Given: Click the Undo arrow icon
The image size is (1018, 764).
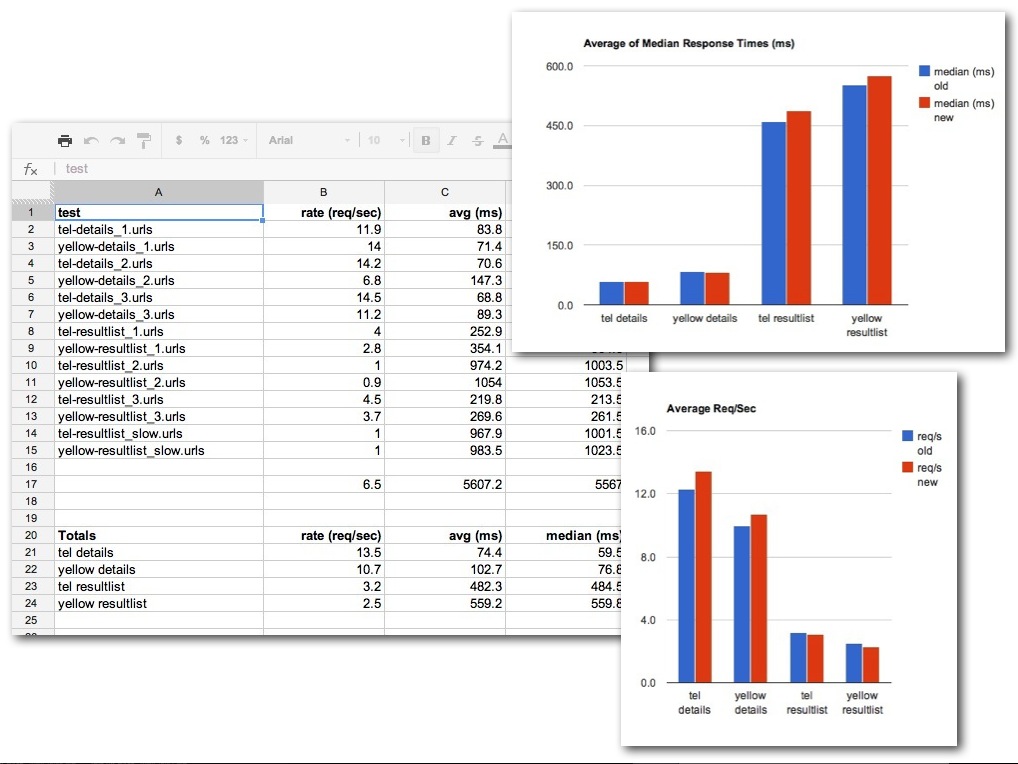Looking at the screenshot, I should pyautogui.click(x=91, y=140).
